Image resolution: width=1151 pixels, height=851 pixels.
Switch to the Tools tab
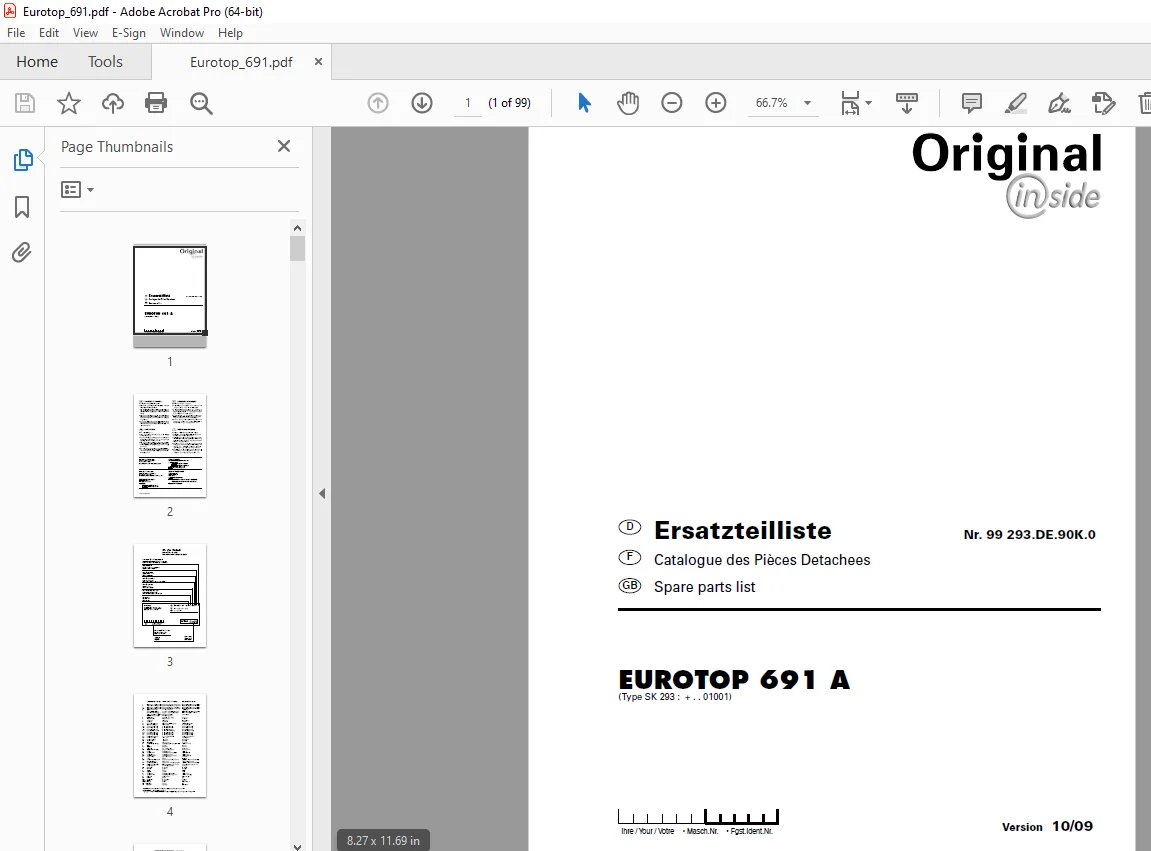[x=105, y=62]
